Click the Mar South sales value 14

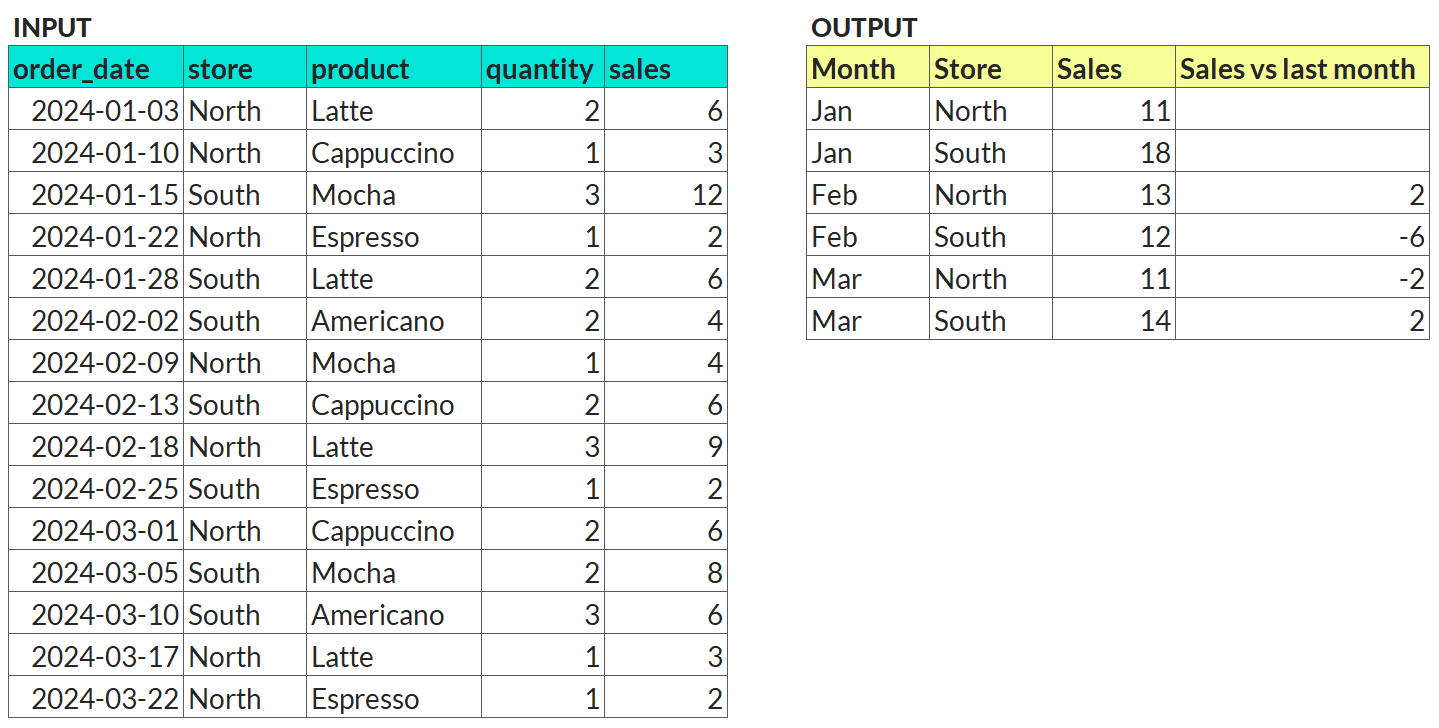(x=1114, y=320)
